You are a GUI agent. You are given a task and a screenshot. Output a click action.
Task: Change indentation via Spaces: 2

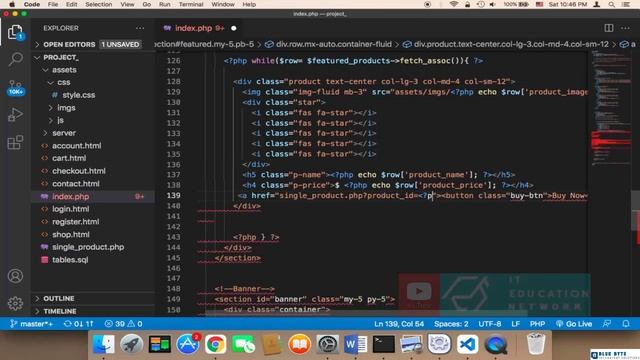451,324
